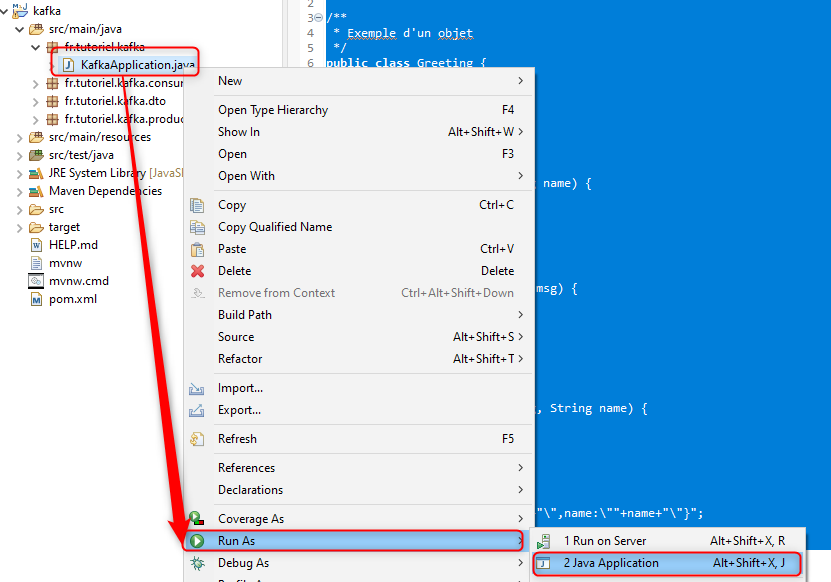The width and height of the screenshot is (831, 582).
Task: Expand the src/main/resources folder
Action: [x=21, y=137]
